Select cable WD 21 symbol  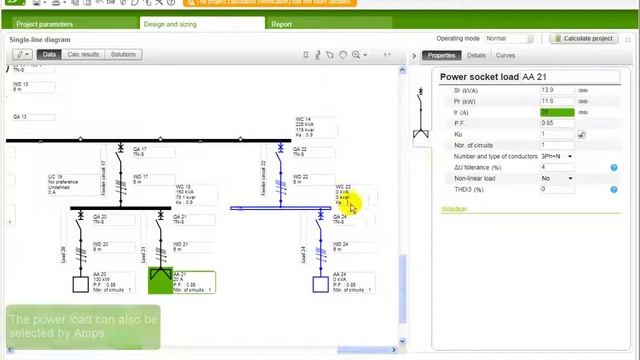click(160, 254)
